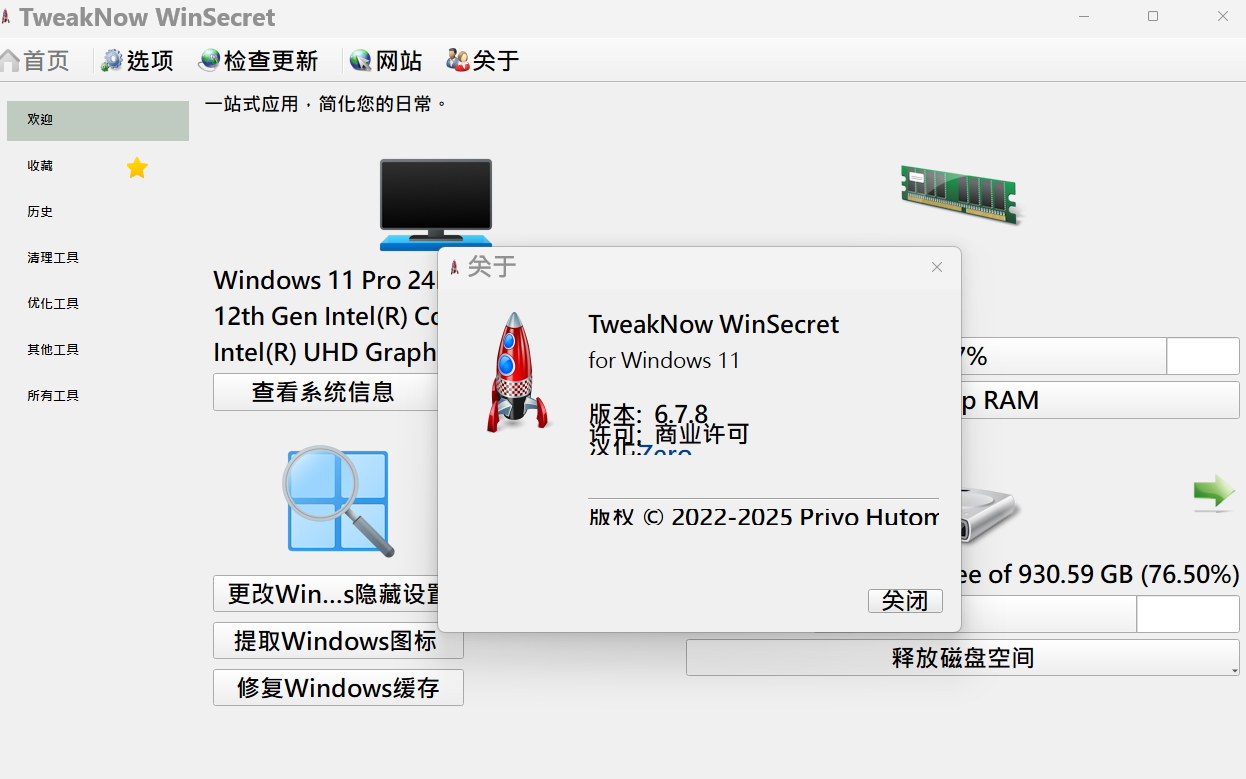Click the yellow star favorites icon
This screenshot has width=1246, height=779.
[137, 168]
